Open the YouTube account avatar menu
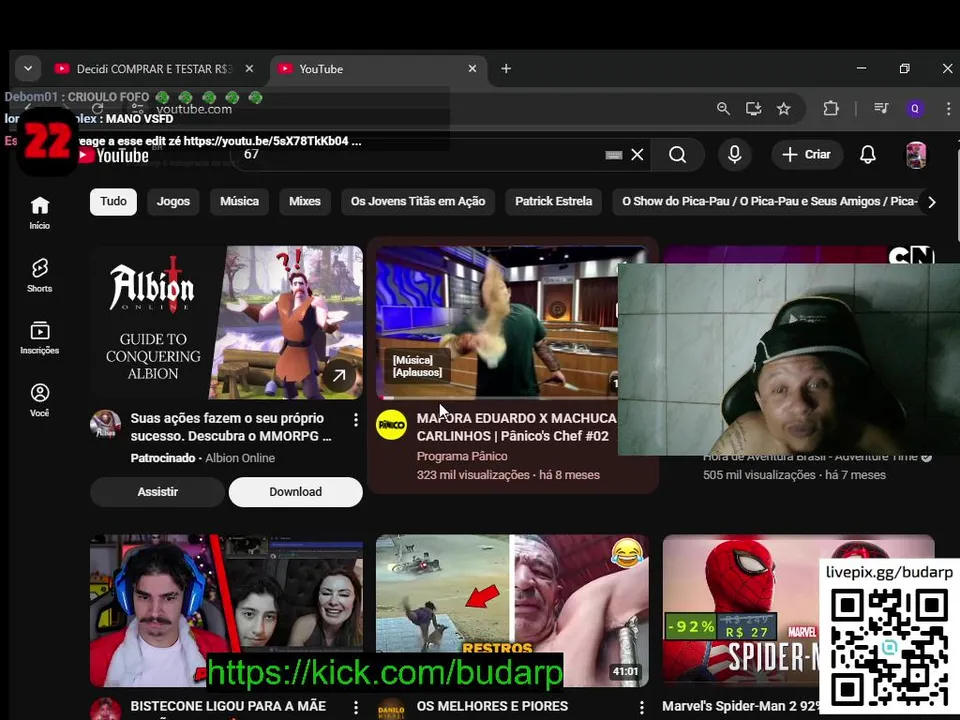Viewport: 960px width, 720px height. (x=916, y=155)
